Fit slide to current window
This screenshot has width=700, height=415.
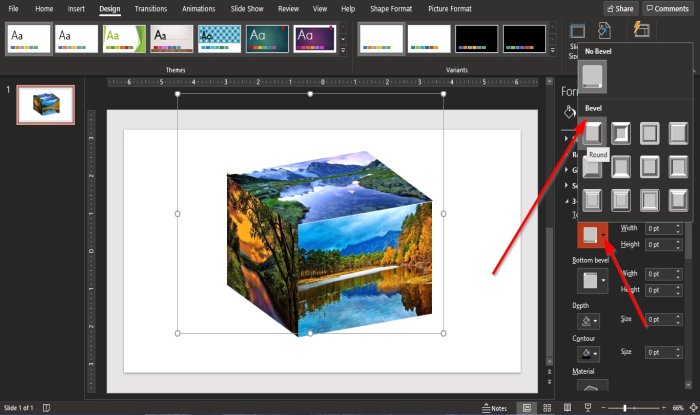(691, 408)
